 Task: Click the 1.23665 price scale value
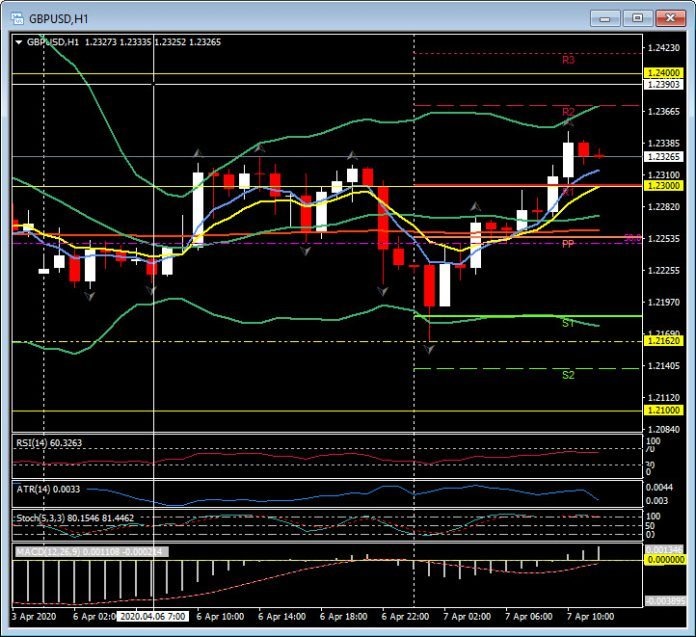click(x=664, y=111)
